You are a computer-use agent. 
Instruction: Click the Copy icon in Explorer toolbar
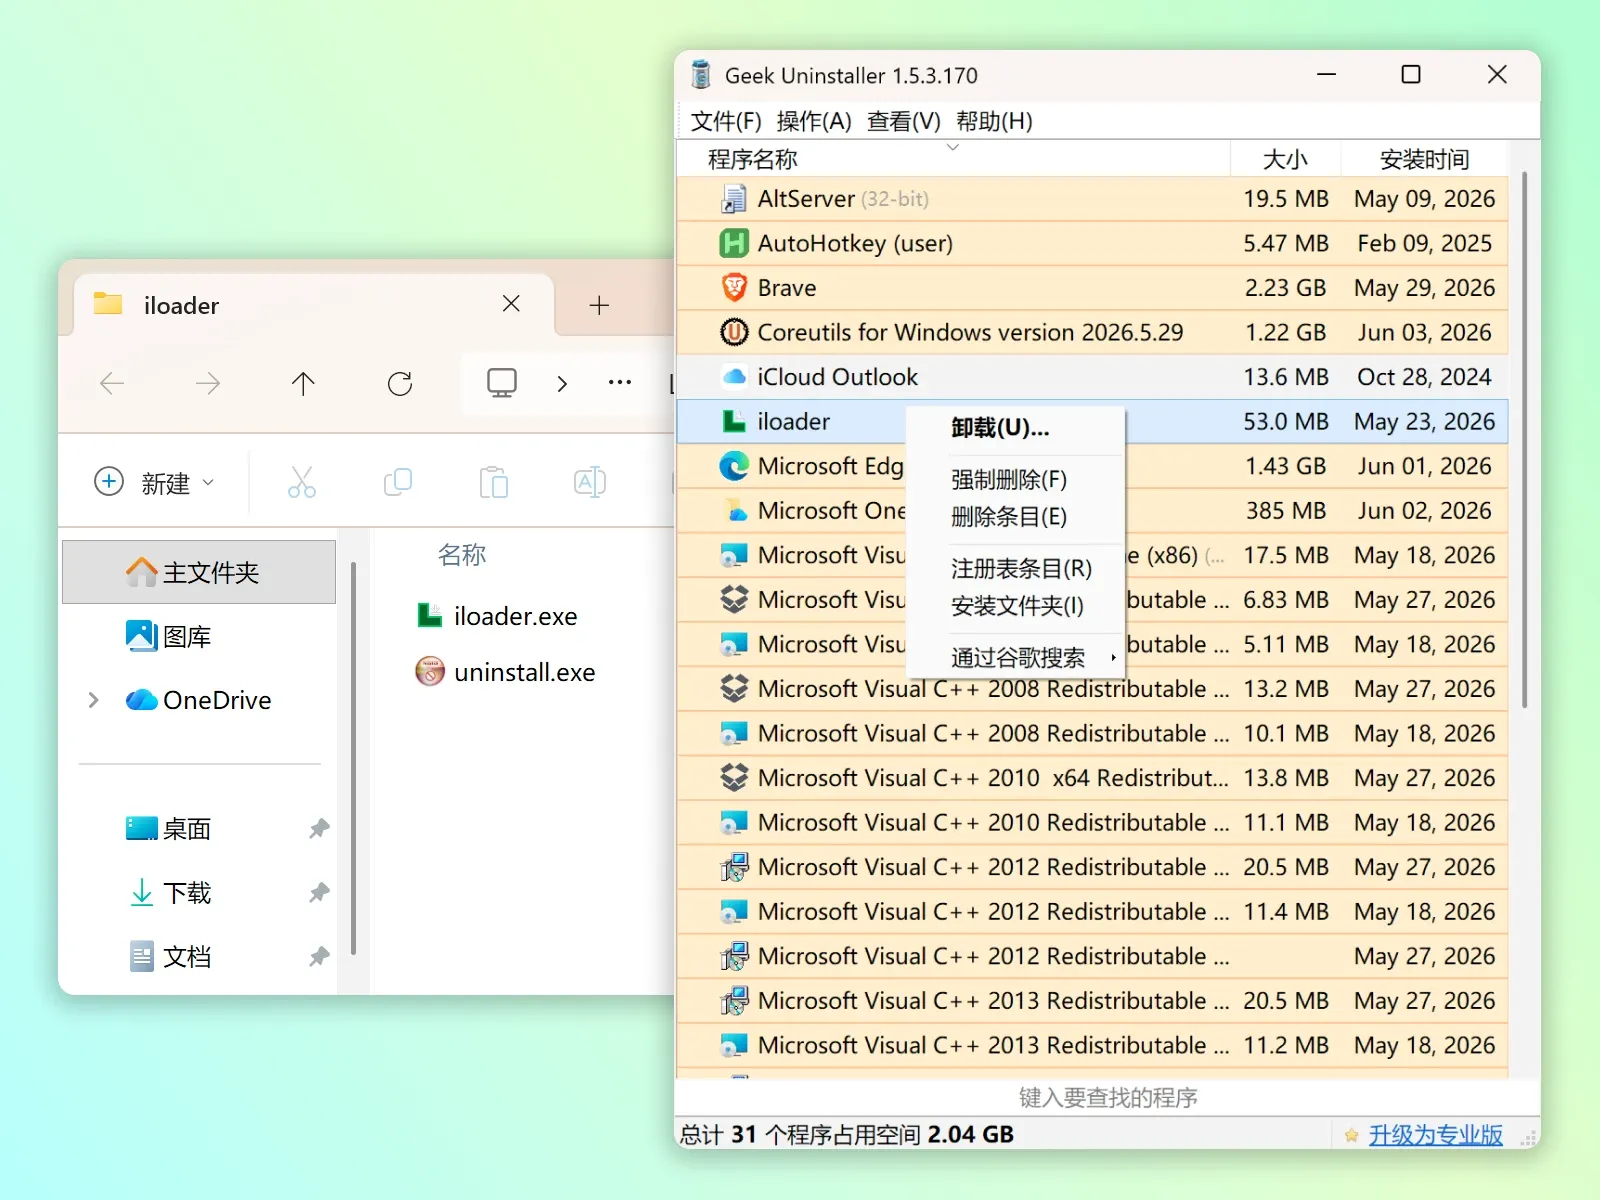397,482
